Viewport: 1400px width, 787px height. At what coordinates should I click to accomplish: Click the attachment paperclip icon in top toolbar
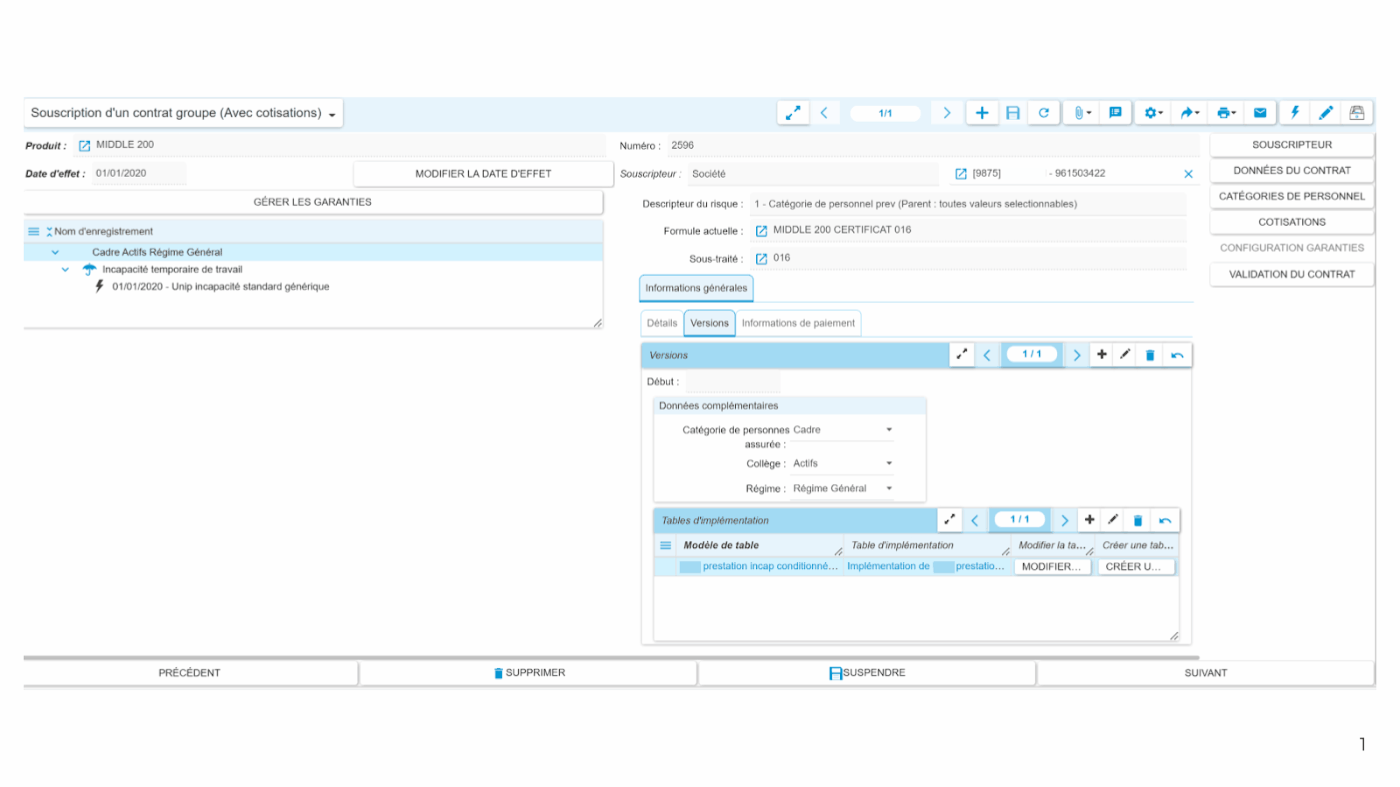pos(1080,113)
